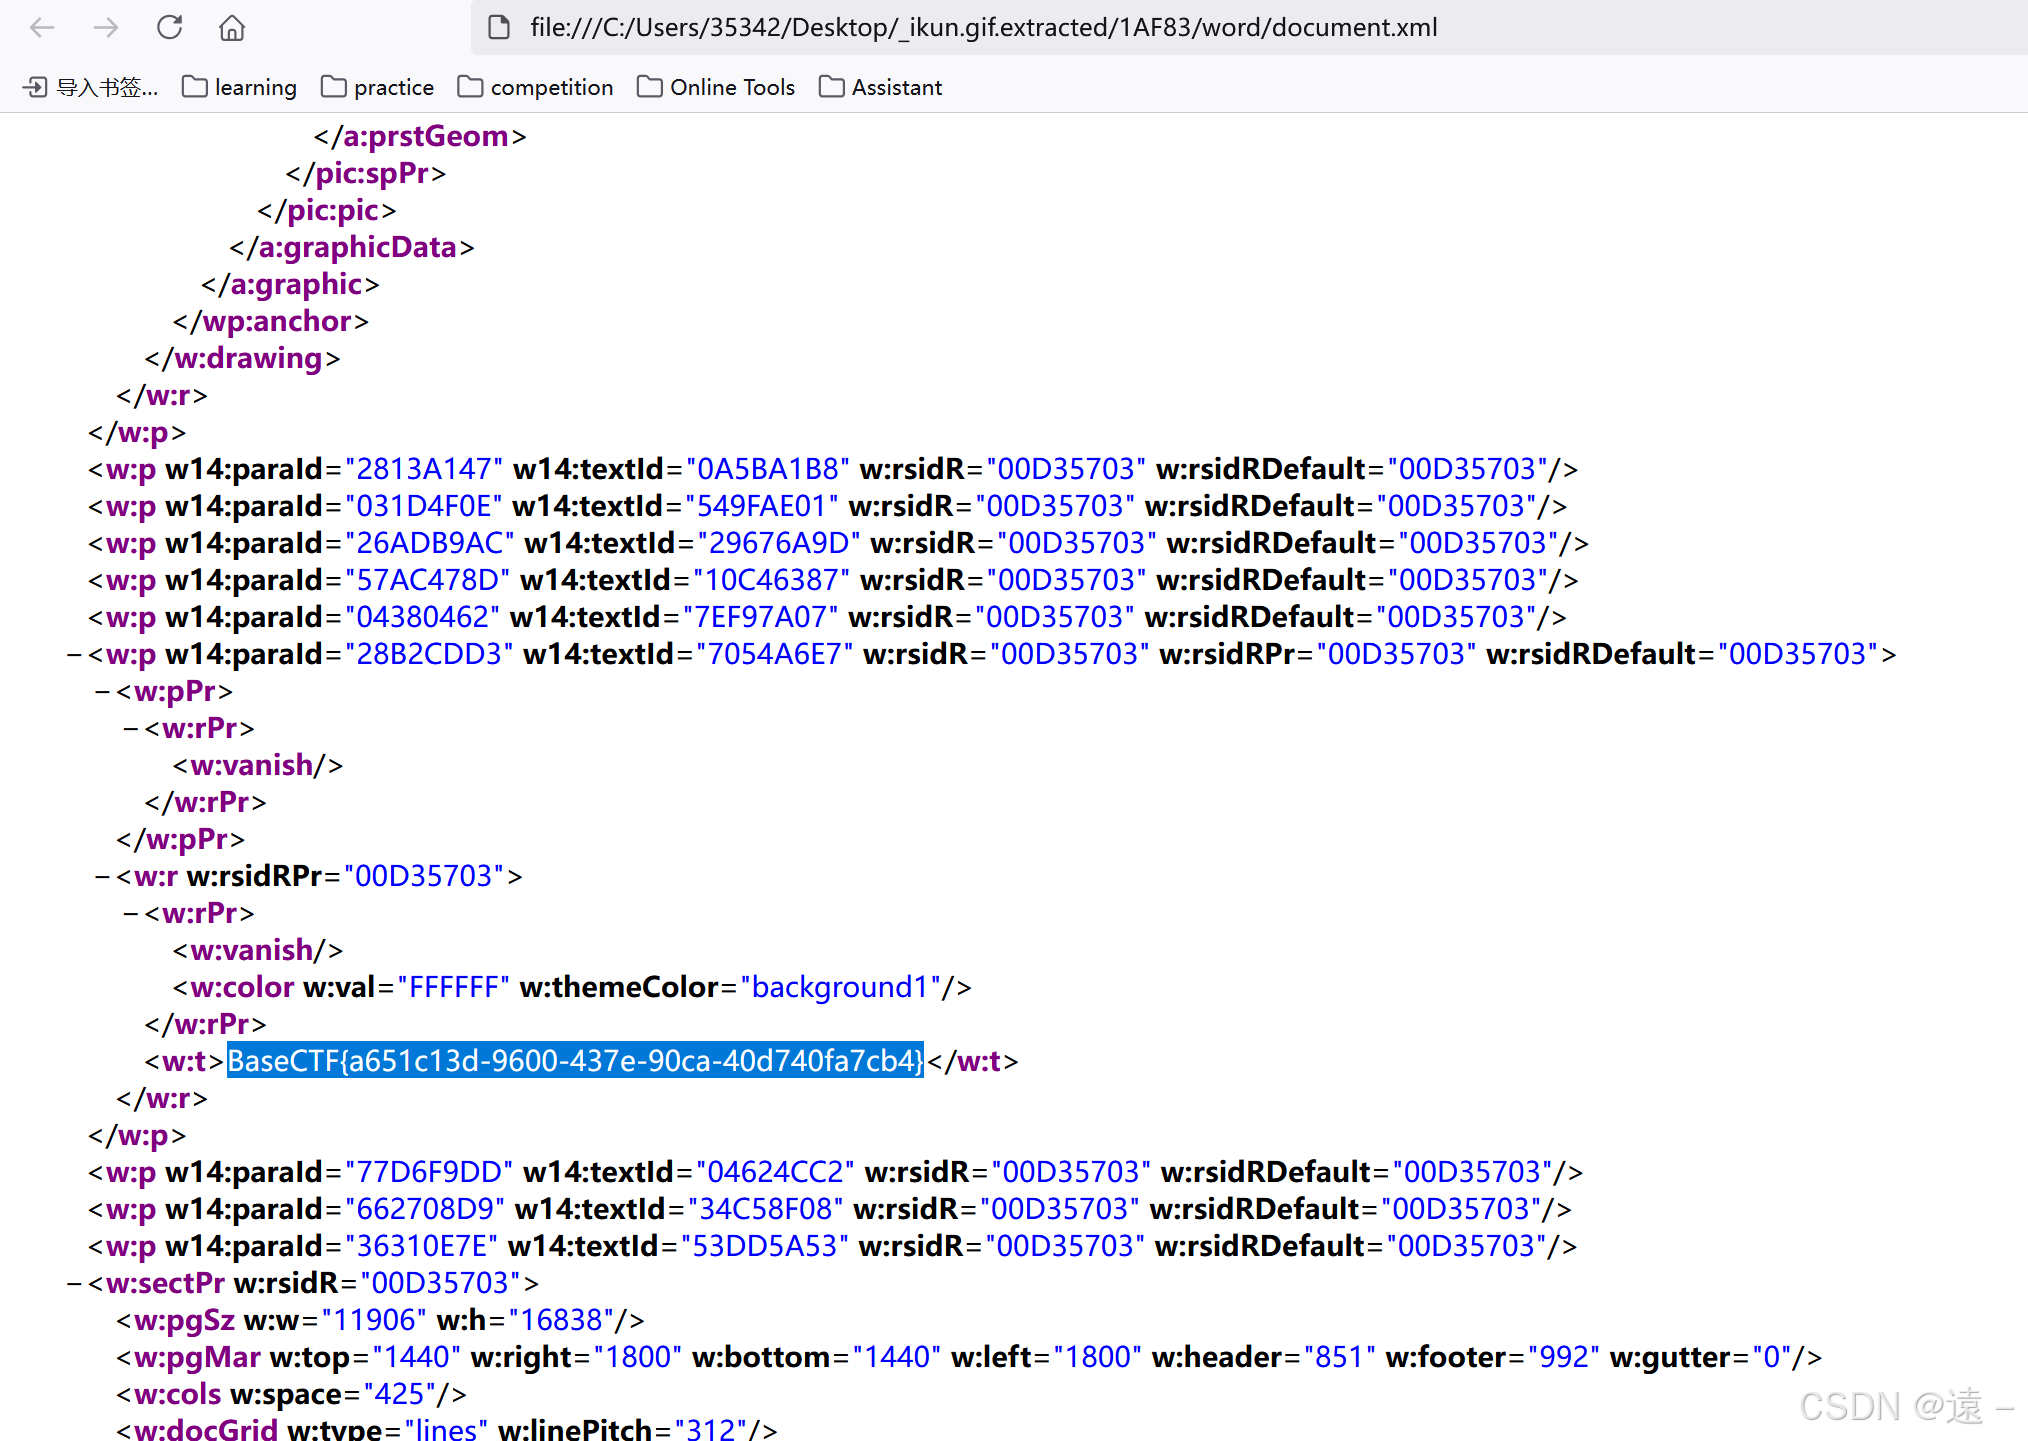
Task: Click the Assistant bookmark folder icon
Action: pos(830,87)
